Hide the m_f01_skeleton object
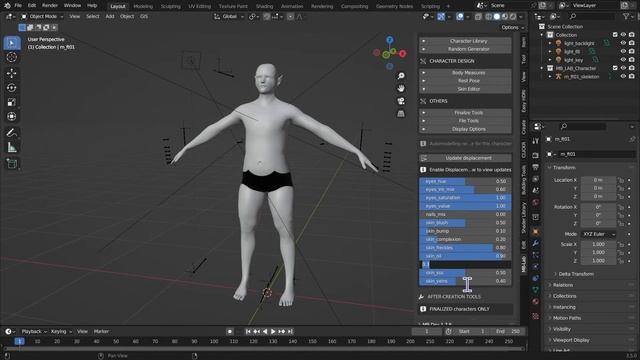This screenshot has width=640, height=360. 623,76
